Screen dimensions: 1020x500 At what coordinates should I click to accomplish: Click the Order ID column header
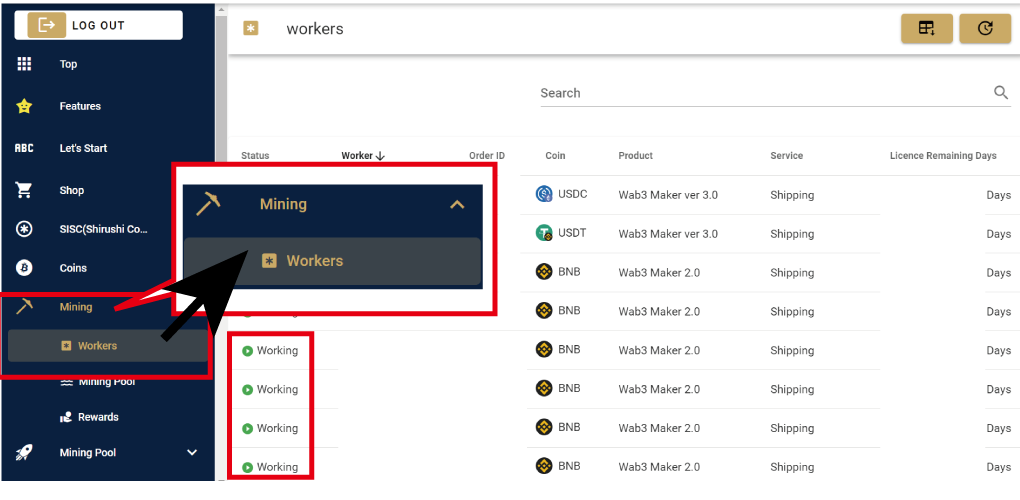(x=487, y=156)
